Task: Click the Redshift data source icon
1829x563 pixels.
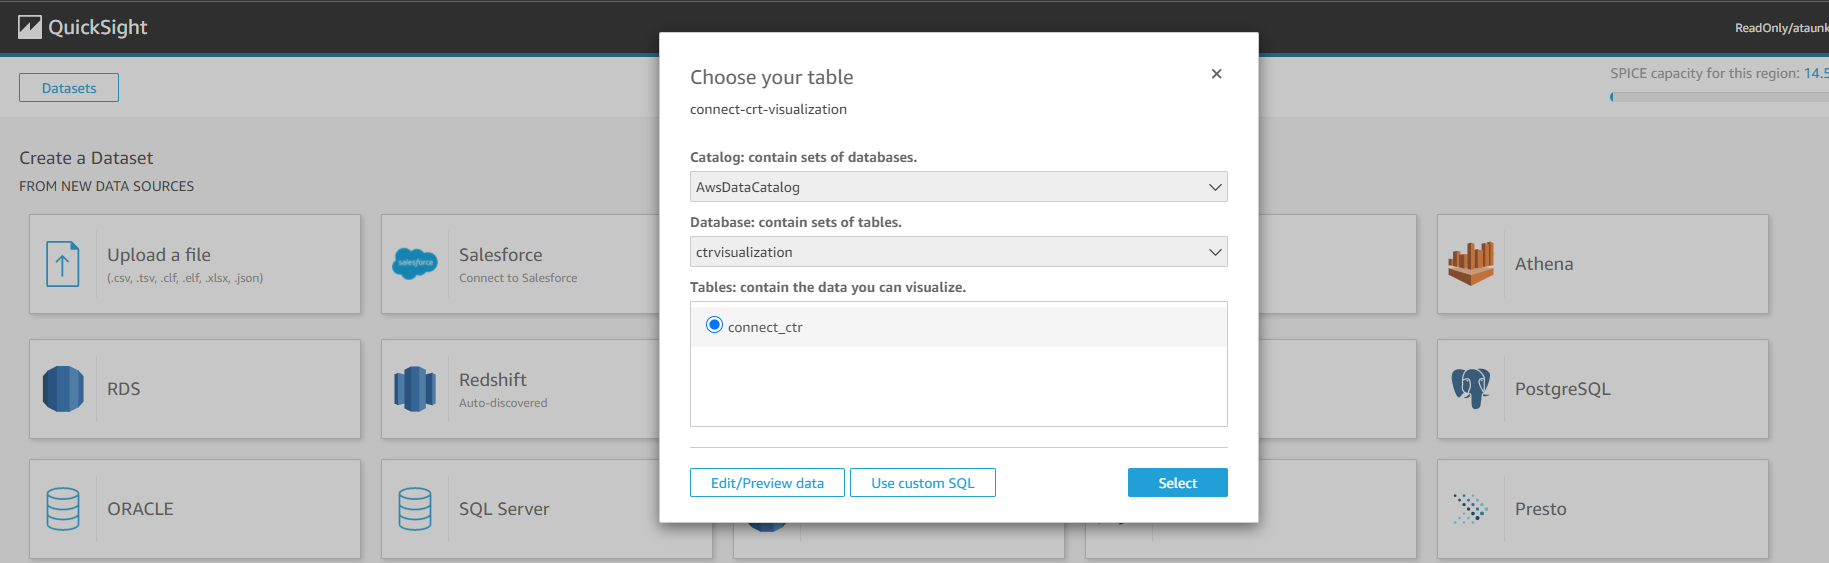Action: [415, 389]
